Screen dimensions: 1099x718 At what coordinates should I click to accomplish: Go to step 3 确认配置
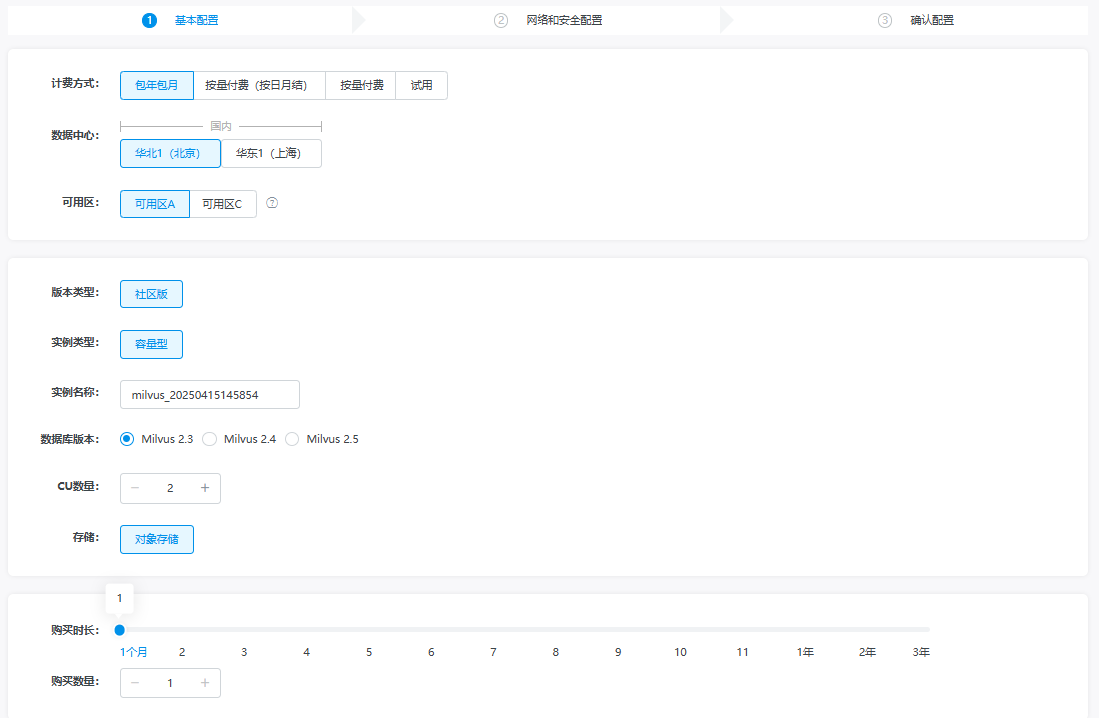[x=931, y=20]
